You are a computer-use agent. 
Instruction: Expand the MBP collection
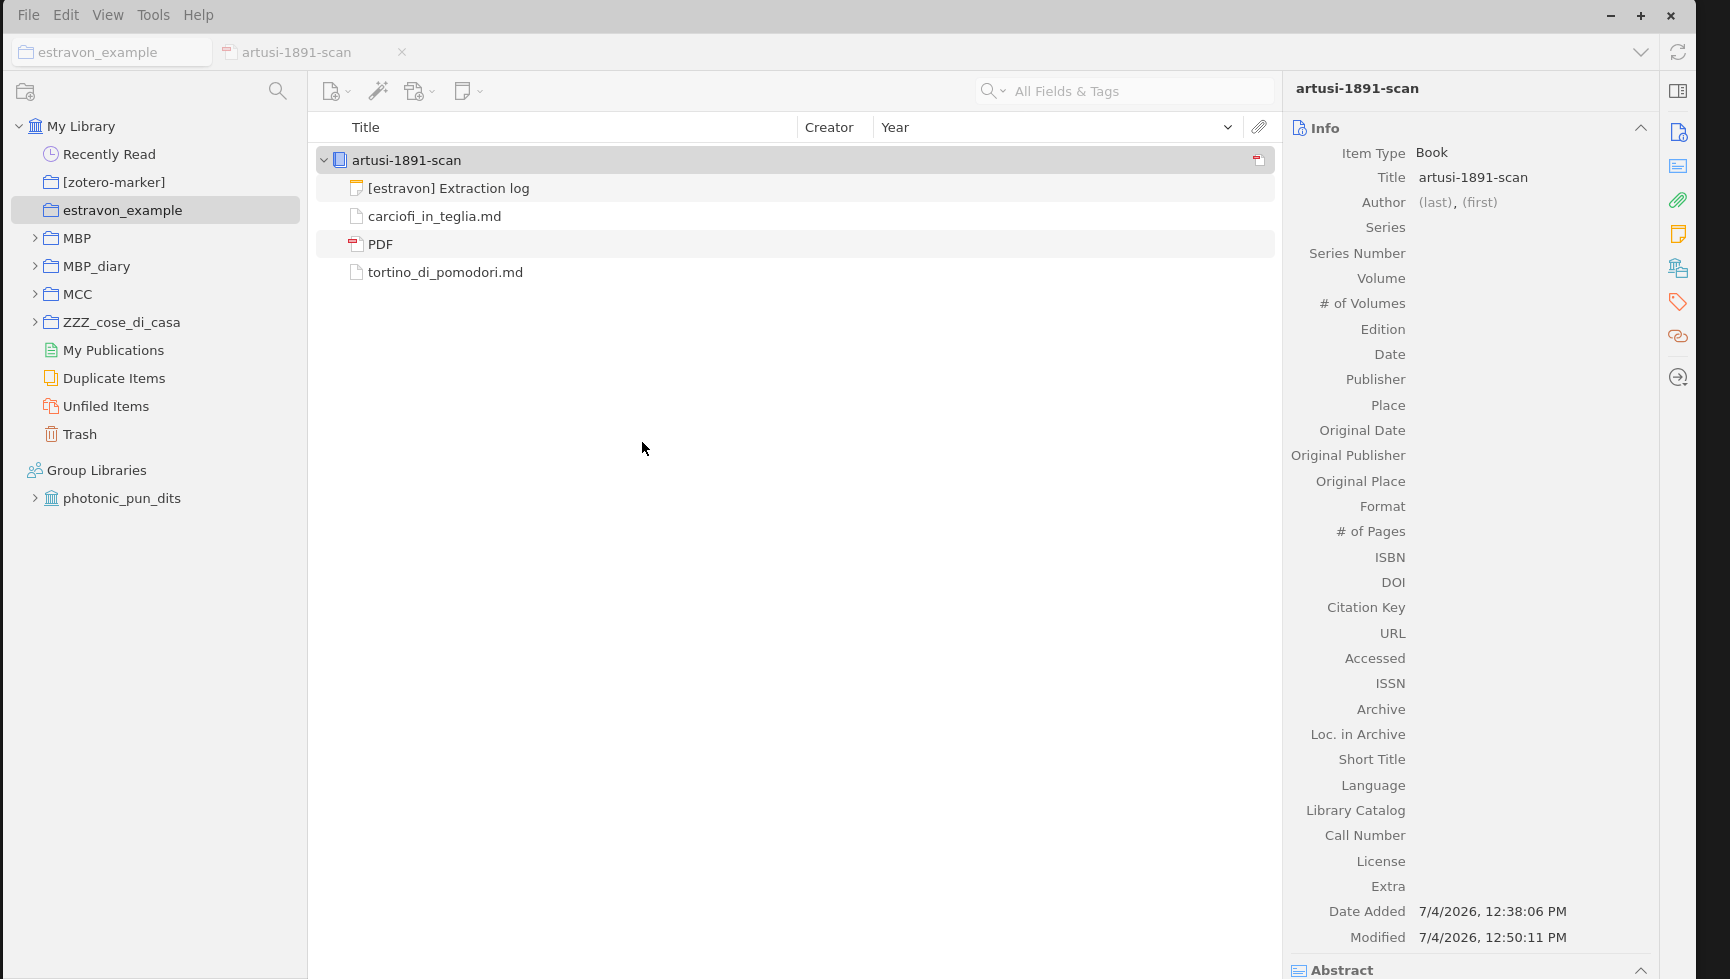[x=35, y=238]
